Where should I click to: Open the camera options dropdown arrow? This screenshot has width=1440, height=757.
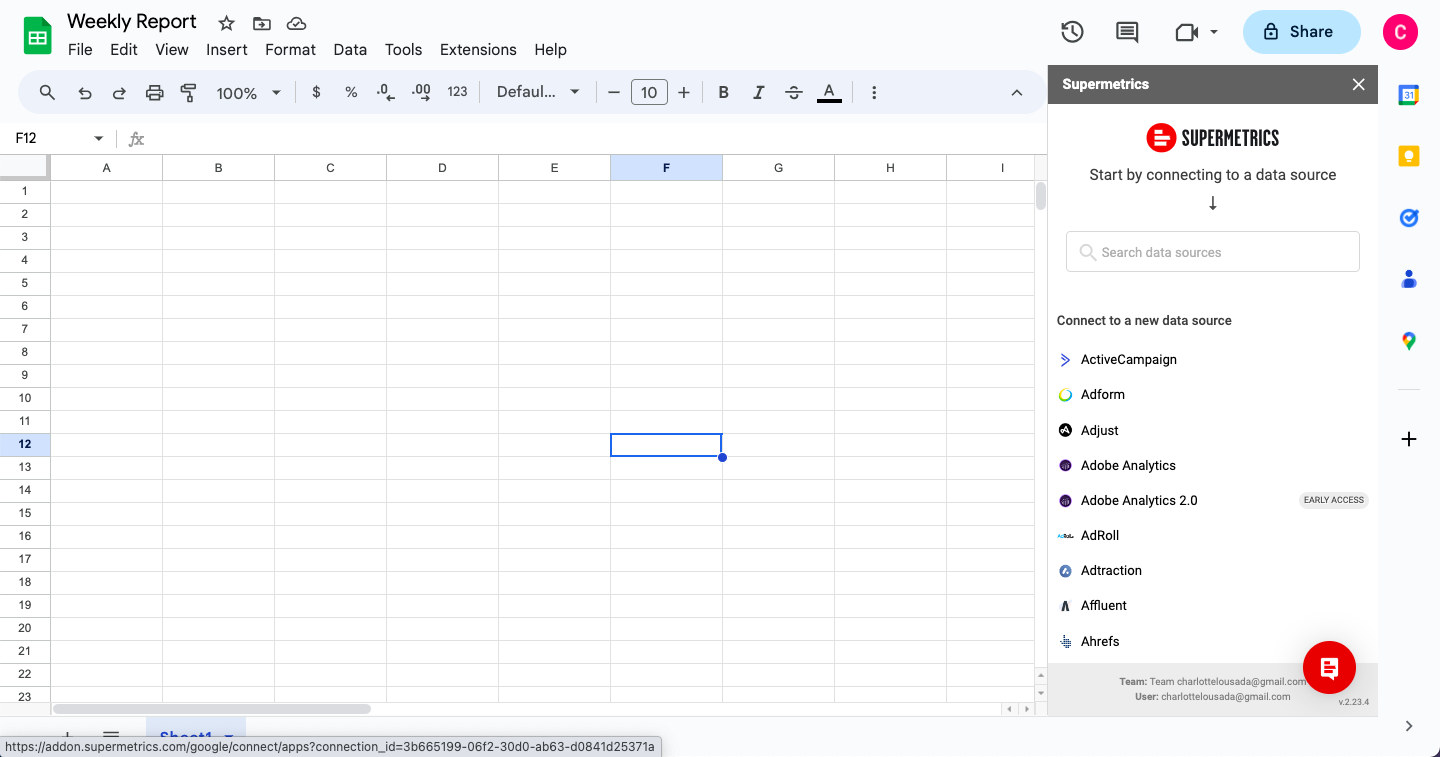(1214, 32)
